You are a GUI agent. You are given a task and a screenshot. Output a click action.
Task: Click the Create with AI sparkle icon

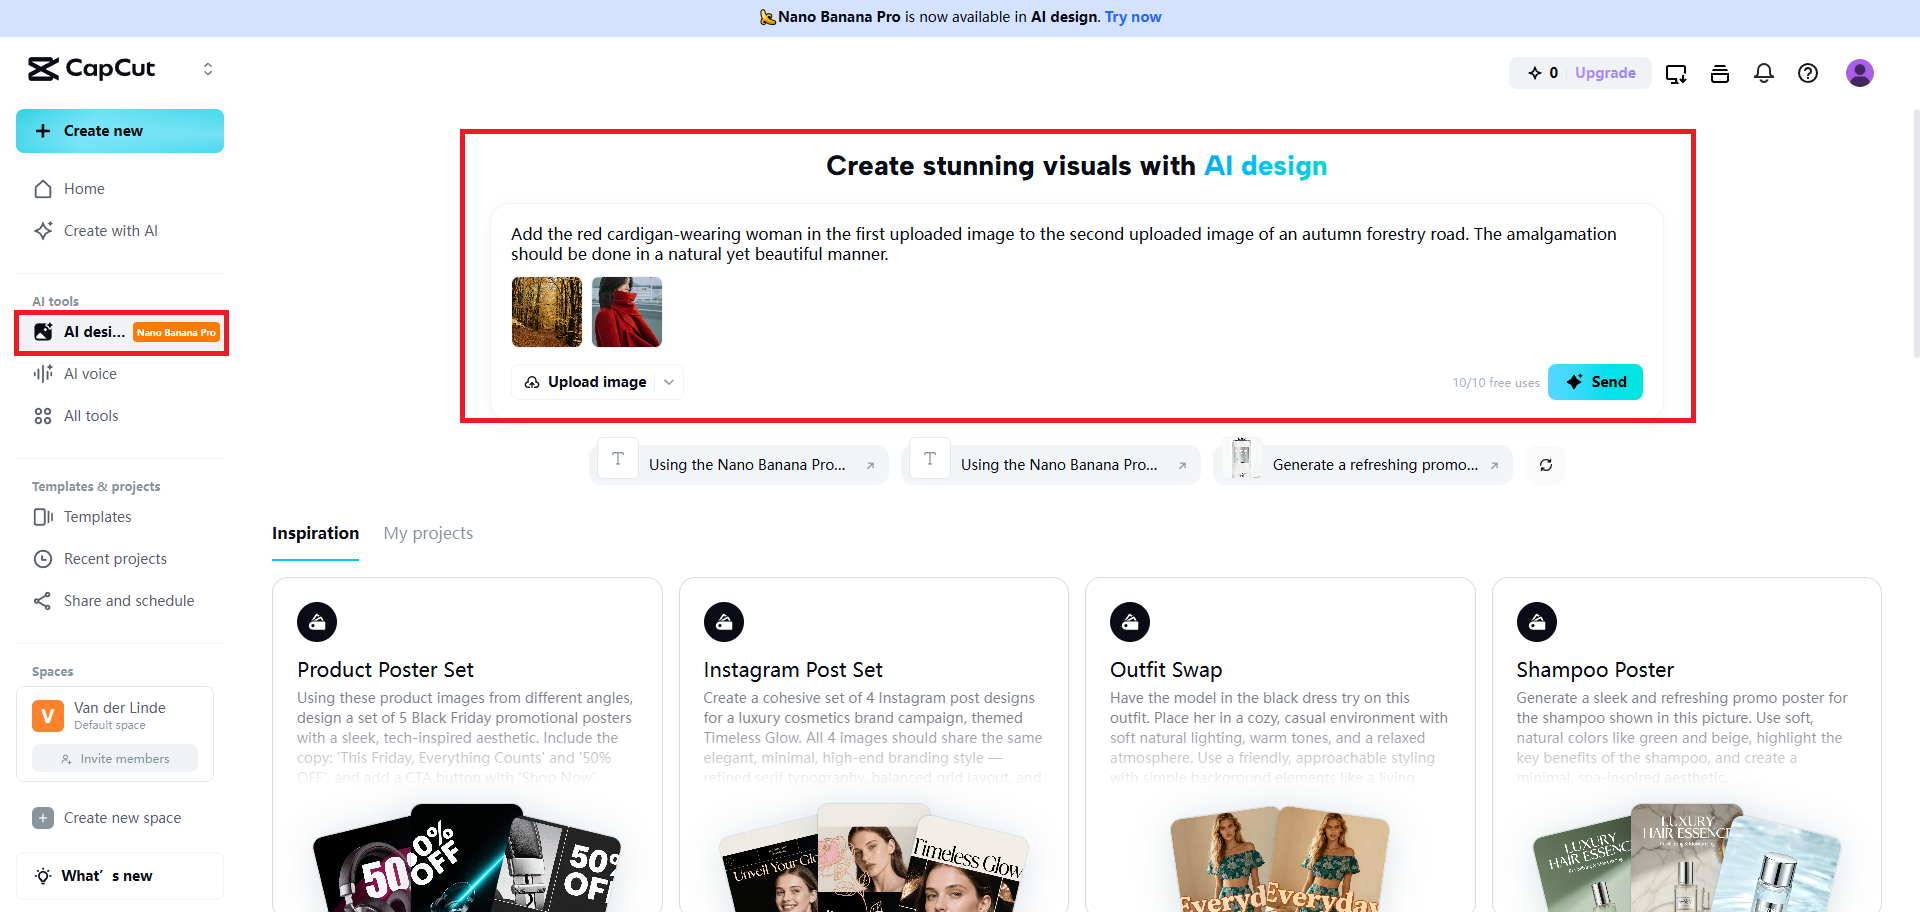(x=43, y=231)
